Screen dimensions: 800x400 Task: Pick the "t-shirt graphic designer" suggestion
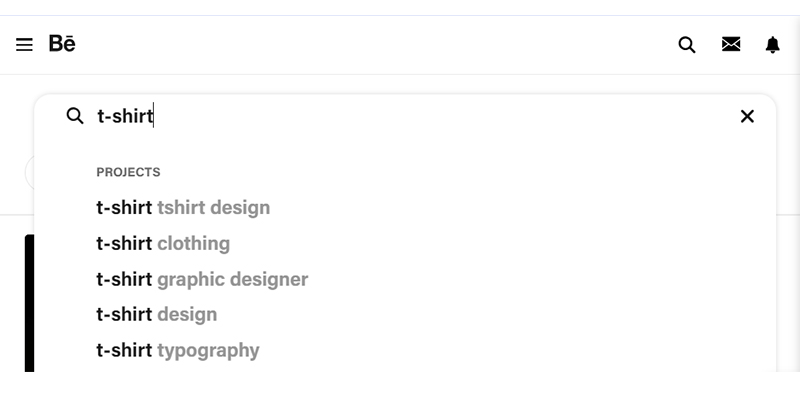click(x=202, y=279)
